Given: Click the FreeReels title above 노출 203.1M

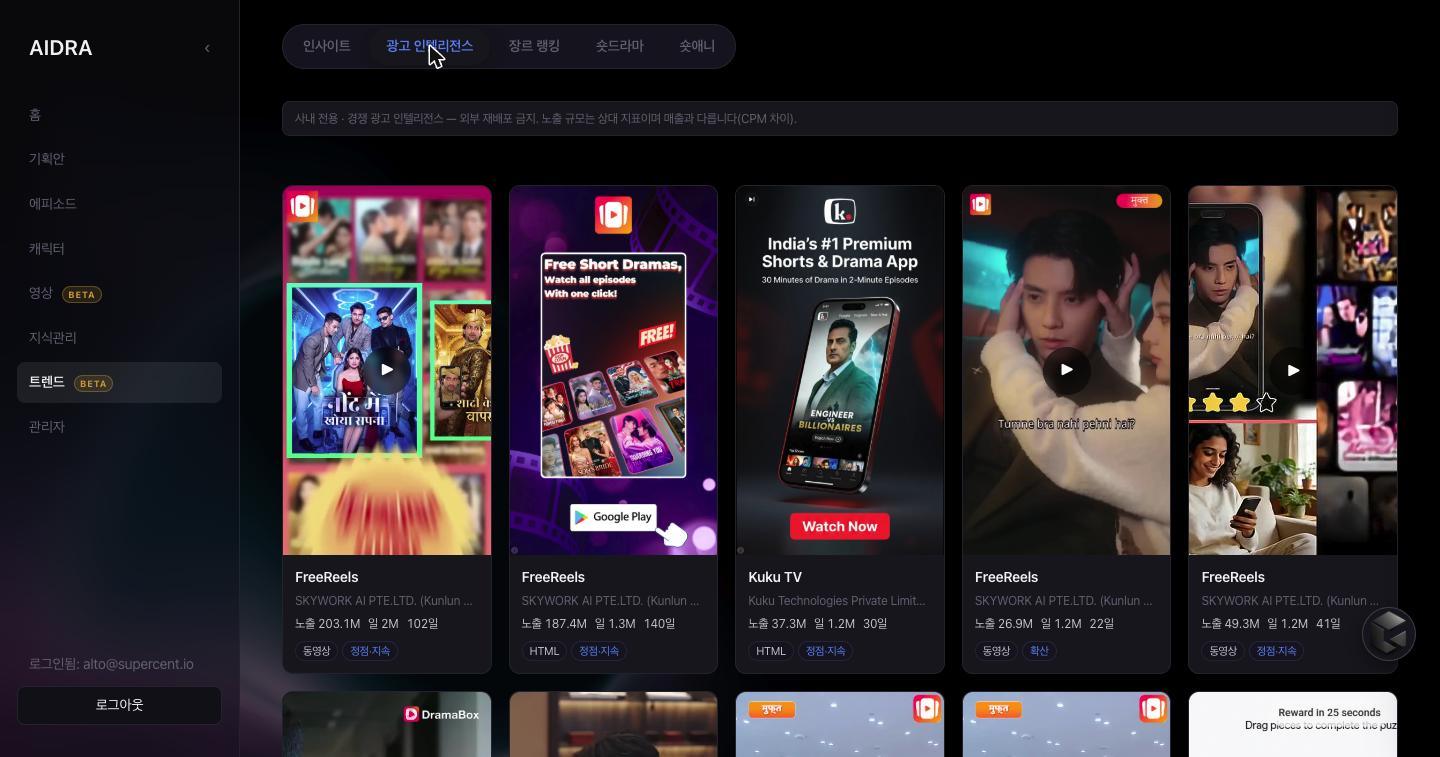Looking at the screenshot, I should click(x=327, y=577).
